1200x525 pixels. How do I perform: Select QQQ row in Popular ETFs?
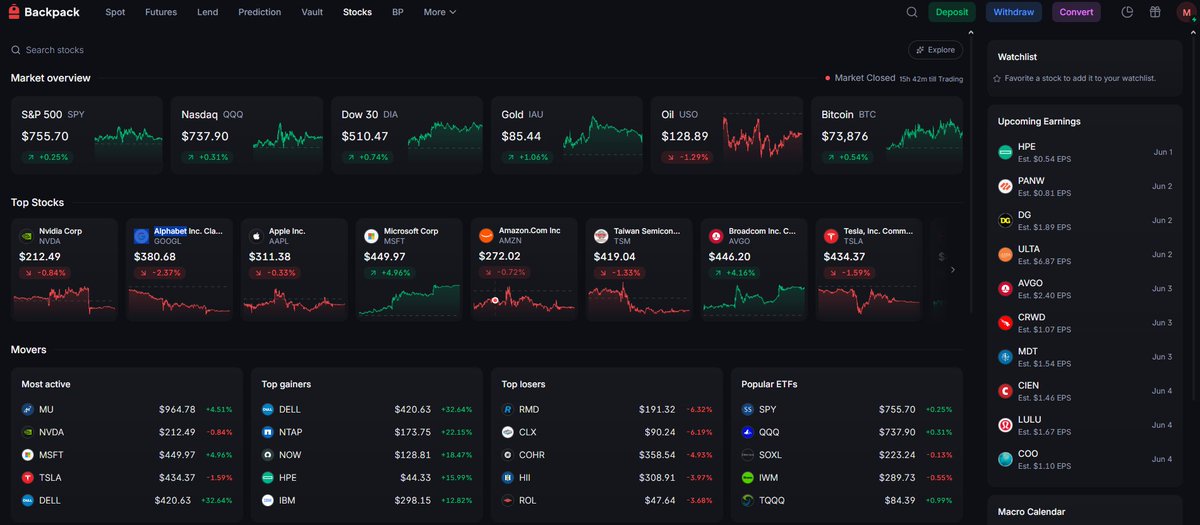847,432
